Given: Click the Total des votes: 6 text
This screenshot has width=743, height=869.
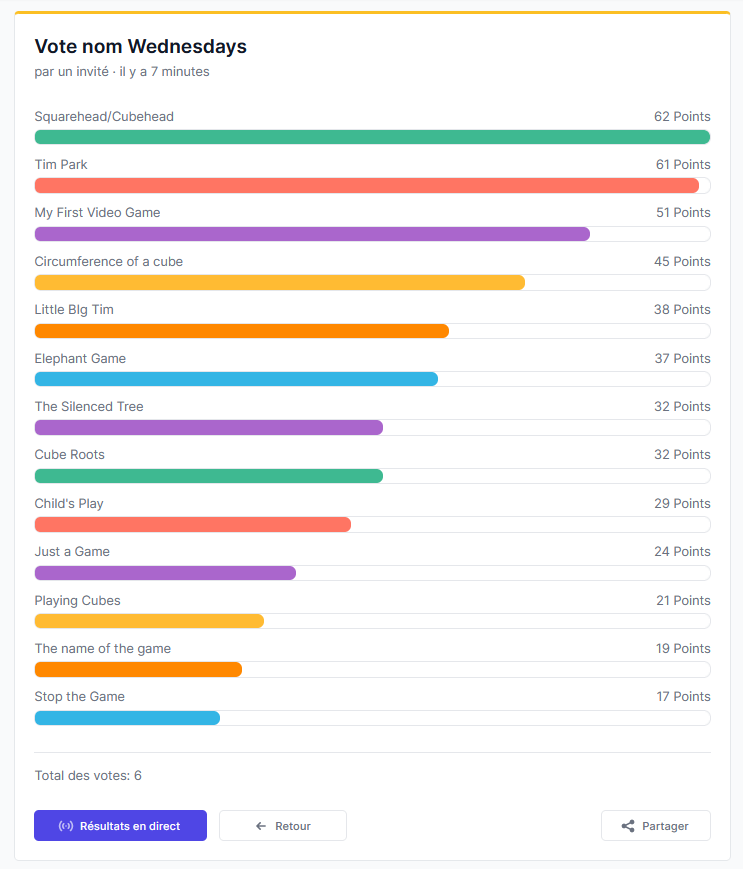Looking at the screenshot, I should (x=87, y=775).
